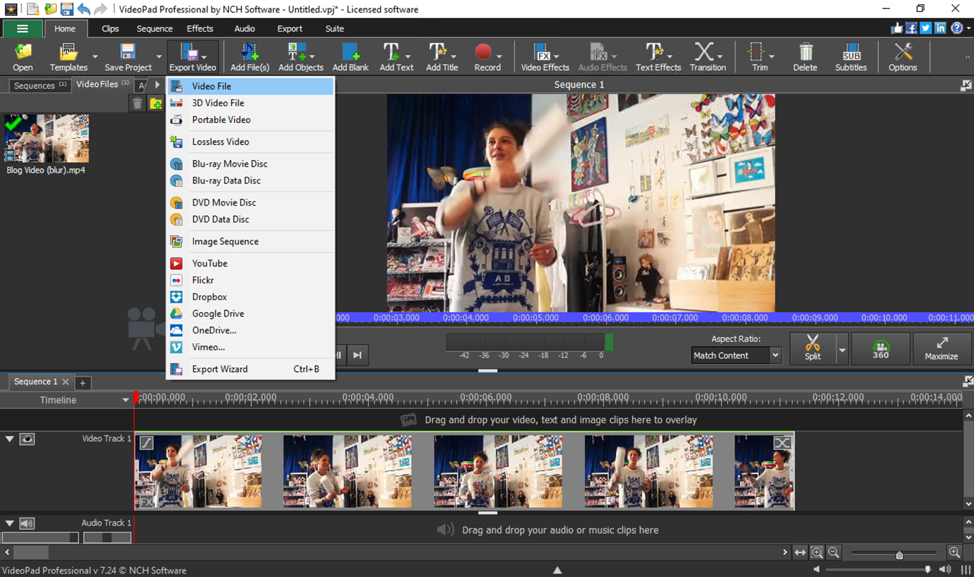The width and height of the screenshot is (974, 577).
Task: Toggle the volume speaker icon in status bar
Action: [x=945, y=569]
